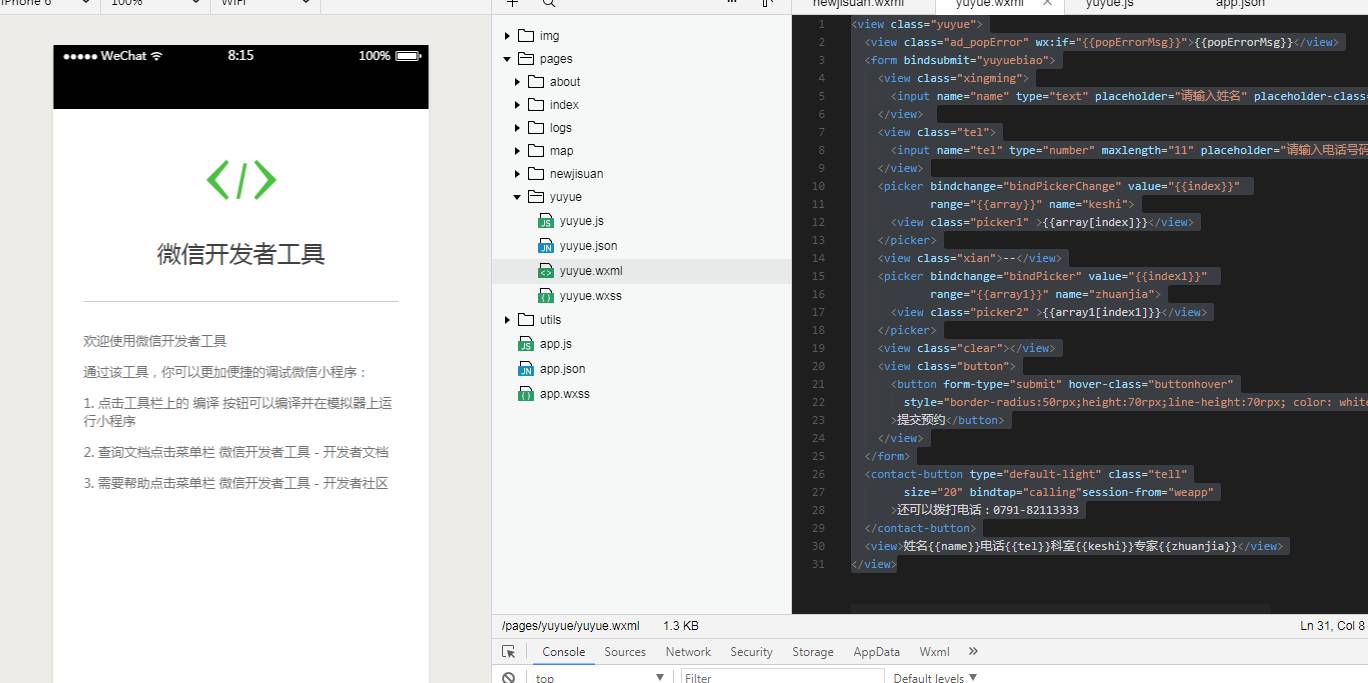
Task: Open yuyue.json in the file tree
Action: tap(588, 246)
